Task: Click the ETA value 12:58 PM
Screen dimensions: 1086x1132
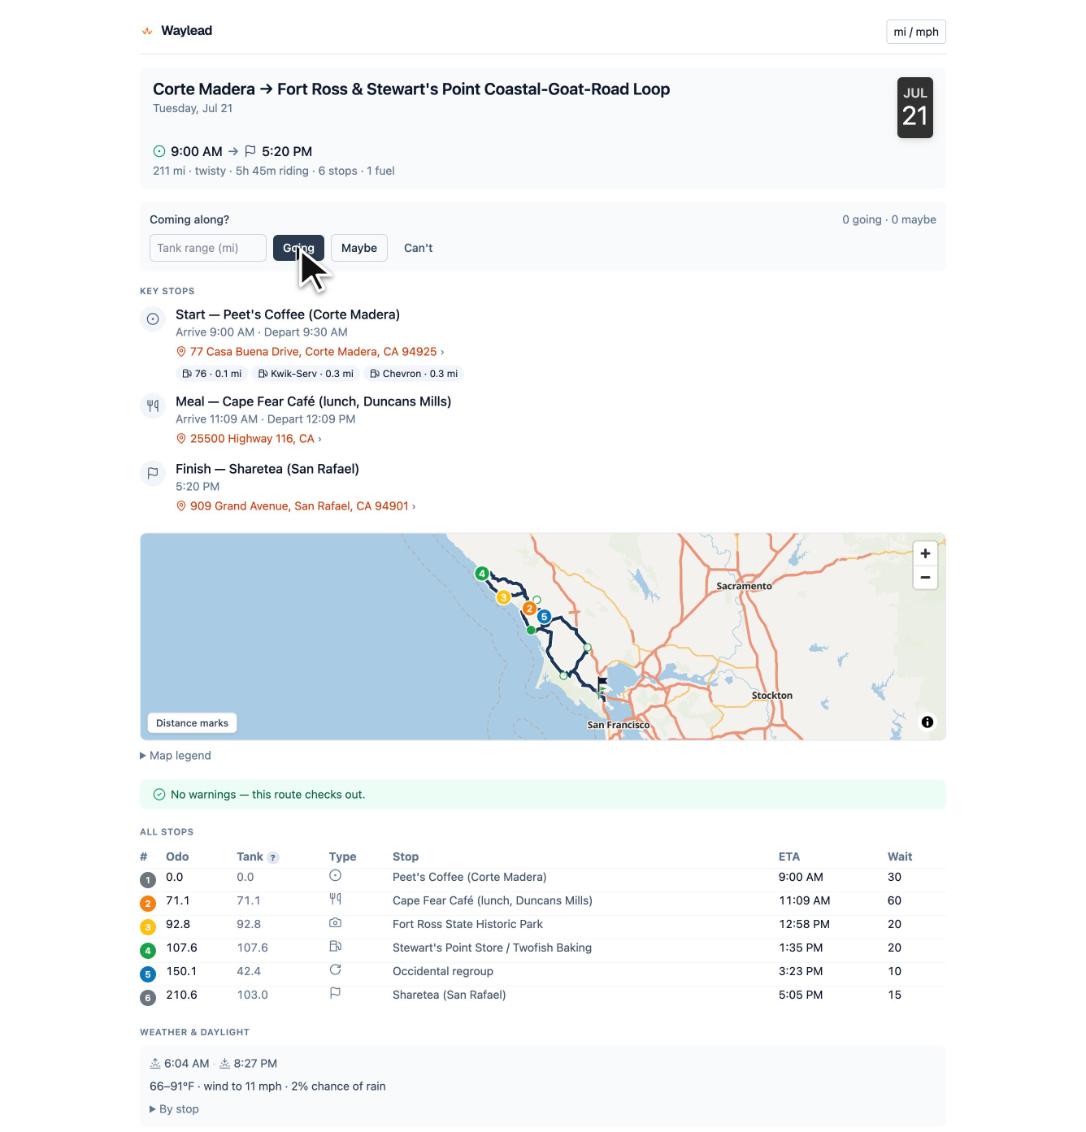Action: [804, 924]
